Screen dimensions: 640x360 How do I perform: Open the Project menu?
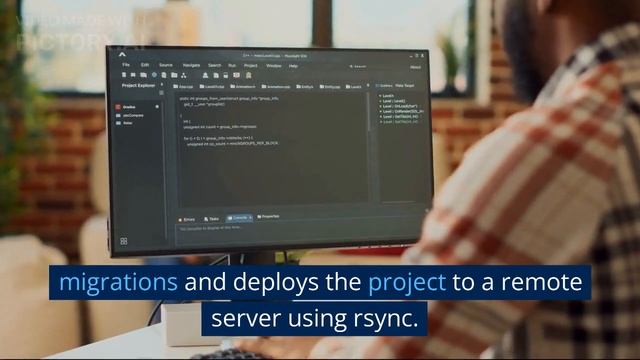click(x=251, y=66)
